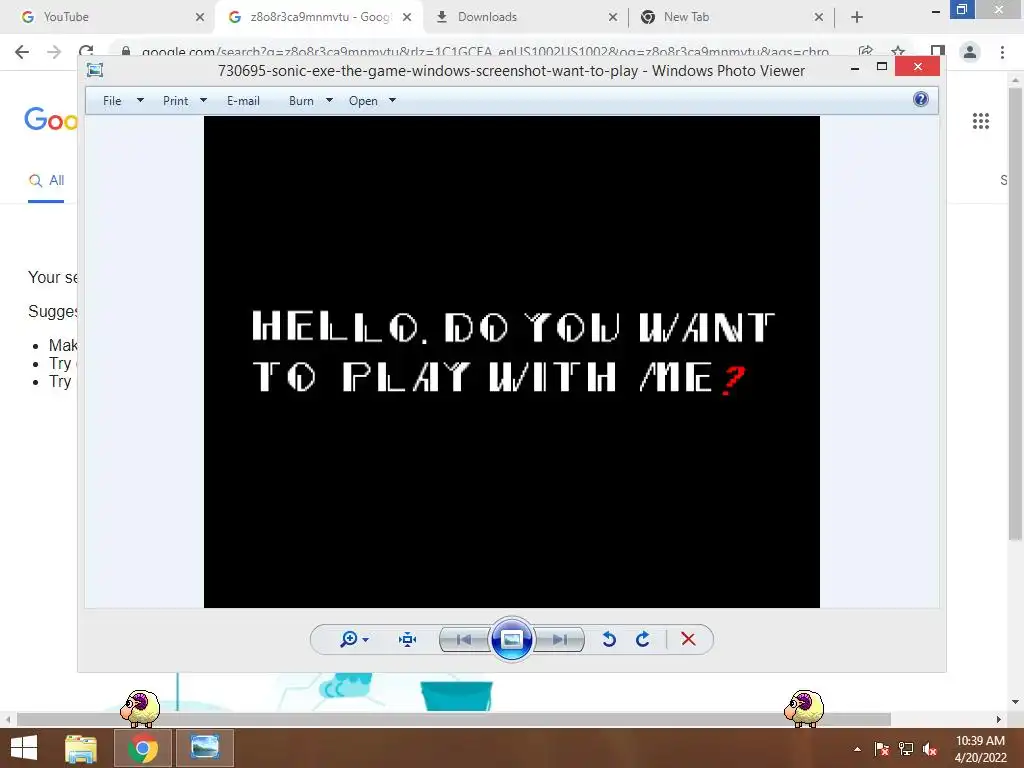
Task: Expand the Print dropdown arrow
Action: pyautogui.click(x=203, y=101)
